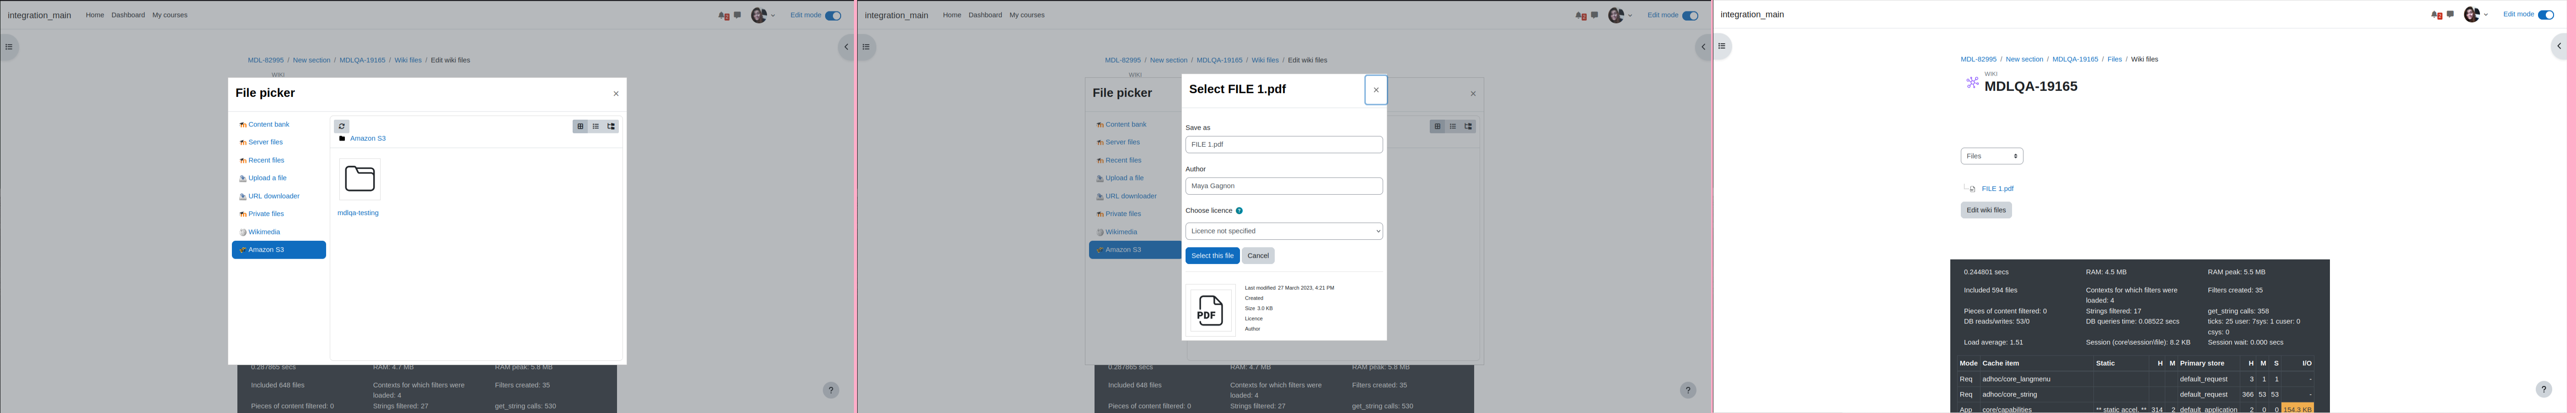The width and height of the screenshot is (2576, 413).
Task: Click the Author field with Maya Gagnon
Action: (x=1284, y=186)
